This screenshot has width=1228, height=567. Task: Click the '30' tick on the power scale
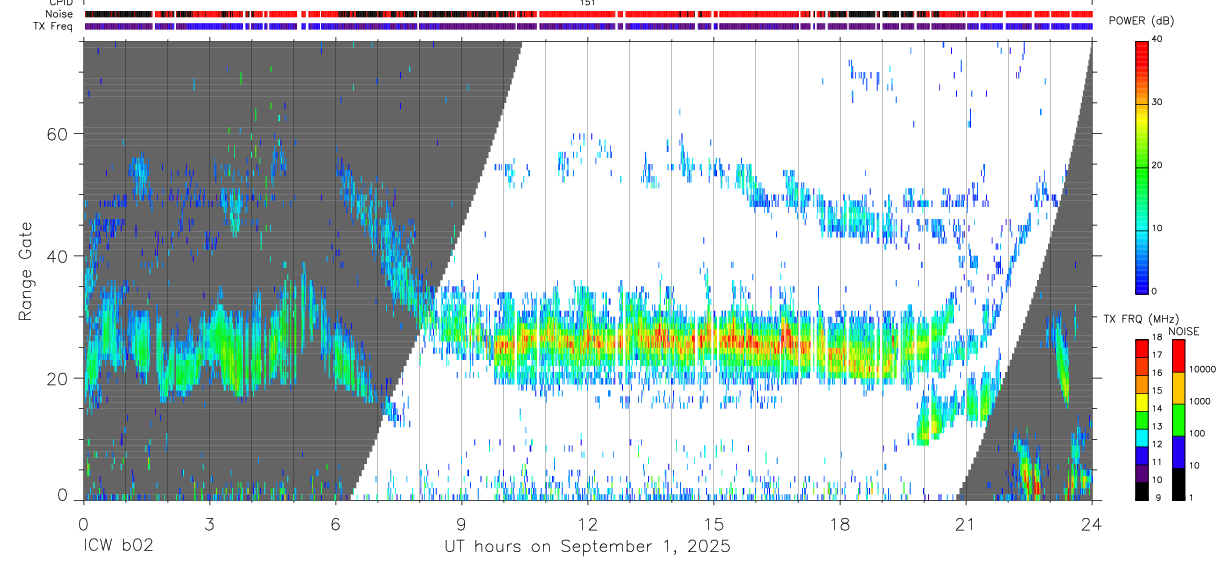pos(1157,103)
